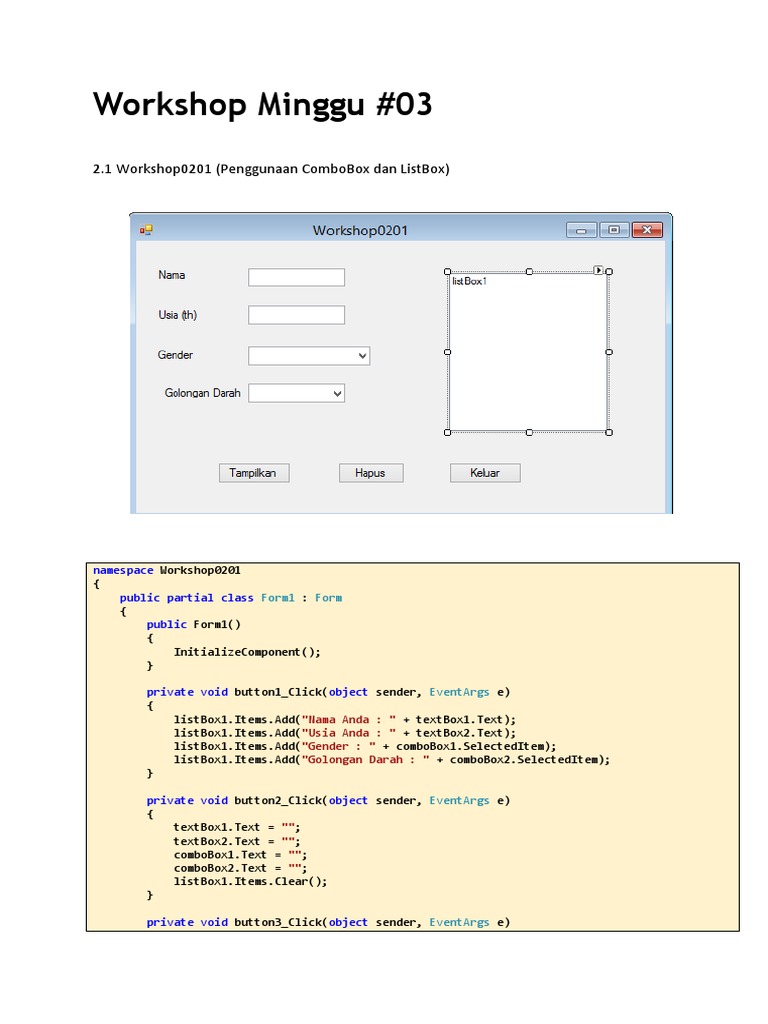The image size is (768, 1024).
Task: Expand the Golongan Darah combo box
Action: click(337, 393)
